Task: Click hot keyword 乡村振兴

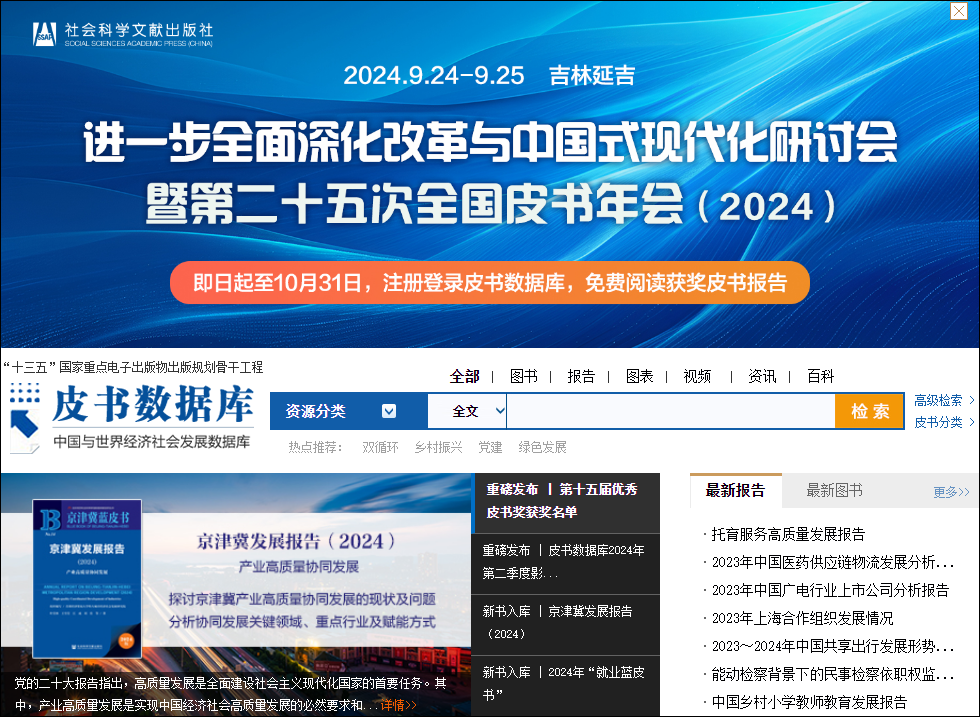Action: coord(438,447)
